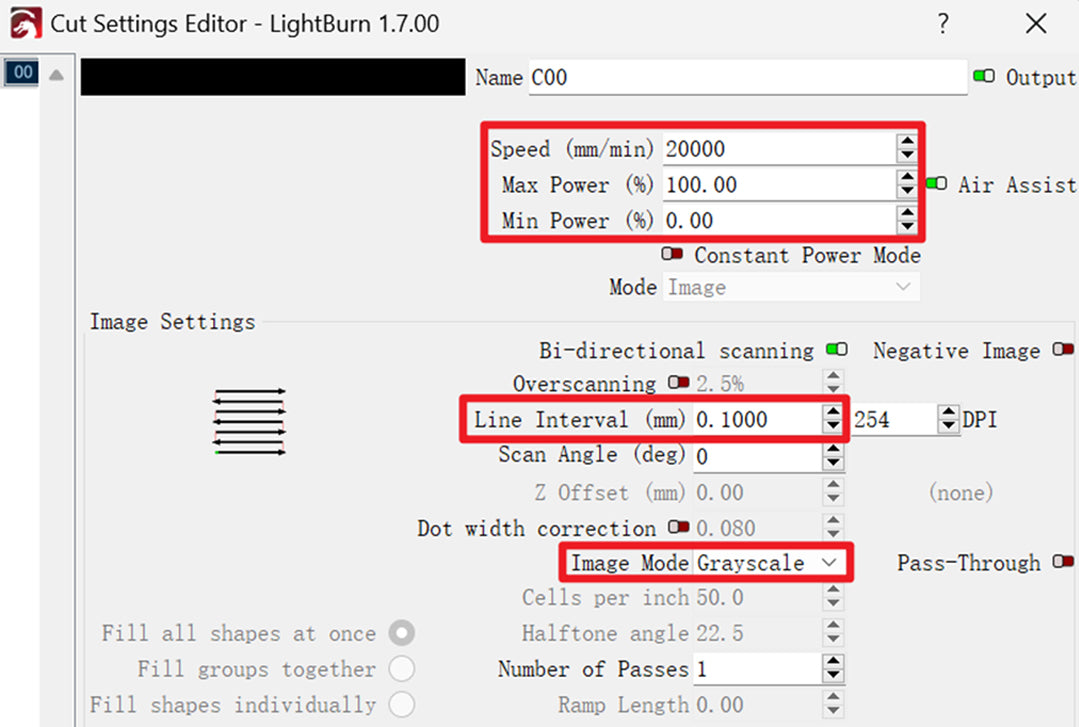This screenshot has height=727, width=1079.
Task: Turn on the Negative Image toggle
Action: coord(1062,350)
